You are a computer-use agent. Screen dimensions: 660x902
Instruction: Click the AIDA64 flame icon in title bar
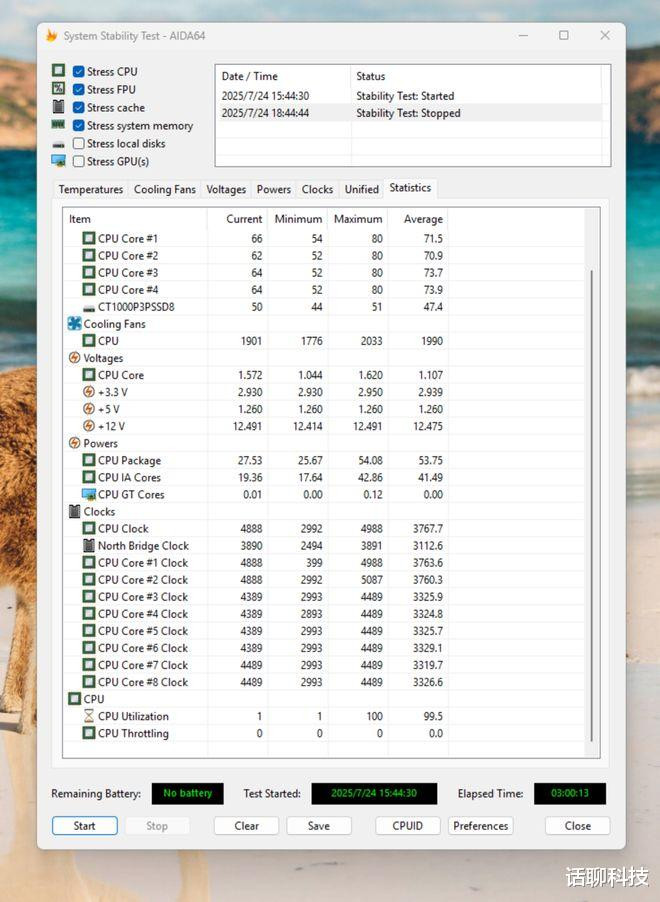click(51, 35)
